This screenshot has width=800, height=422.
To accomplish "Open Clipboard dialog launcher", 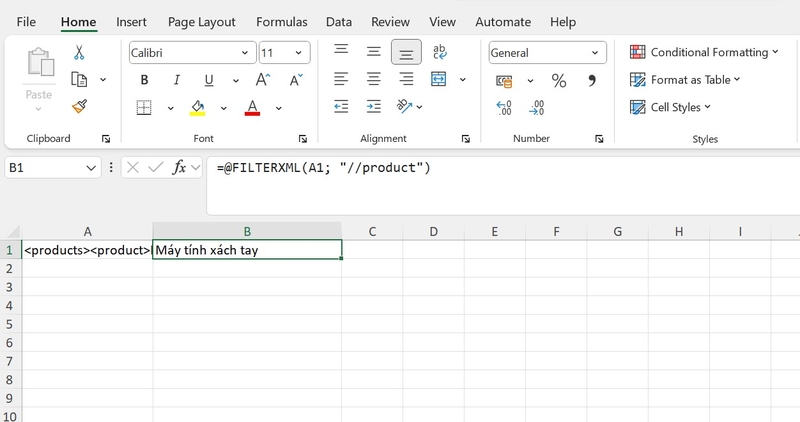I will coord(106,139).
